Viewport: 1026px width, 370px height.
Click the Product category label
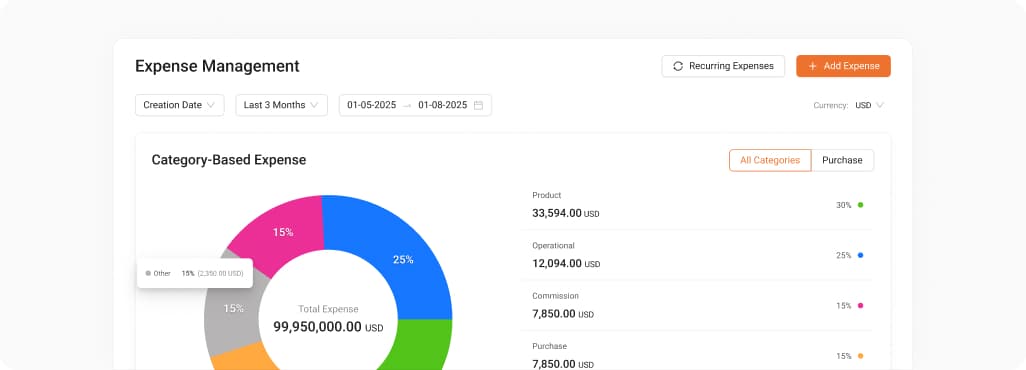click(547, 195)
